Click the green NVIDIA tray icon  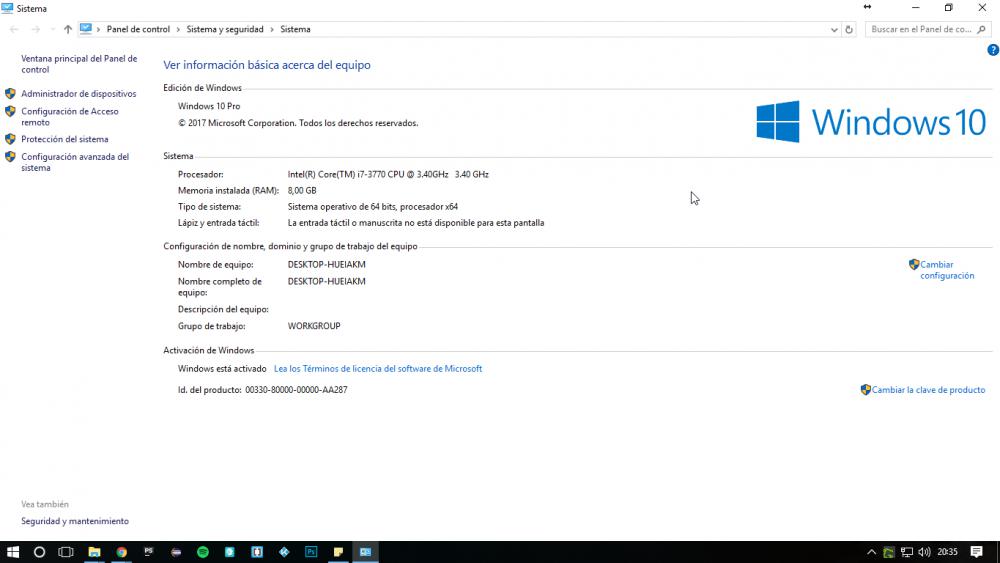coord(888,552)
